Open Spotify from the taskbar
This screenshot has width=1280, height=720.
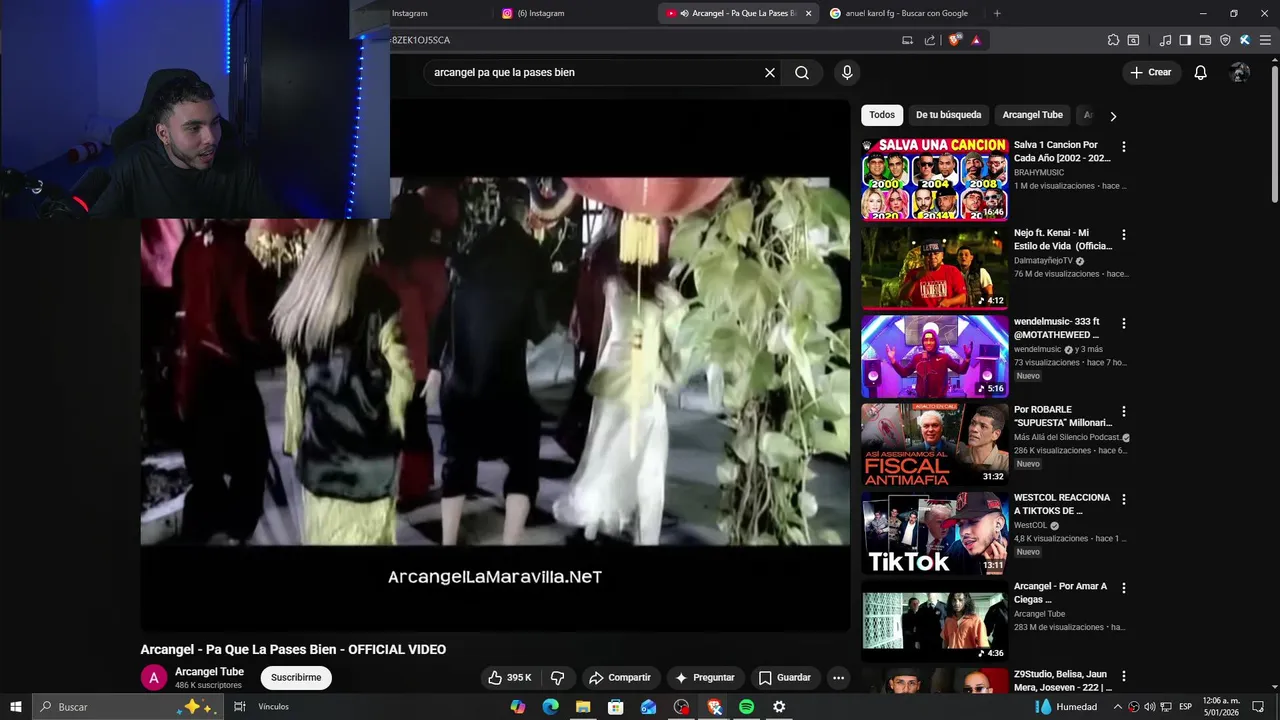(x=746, y=707)
